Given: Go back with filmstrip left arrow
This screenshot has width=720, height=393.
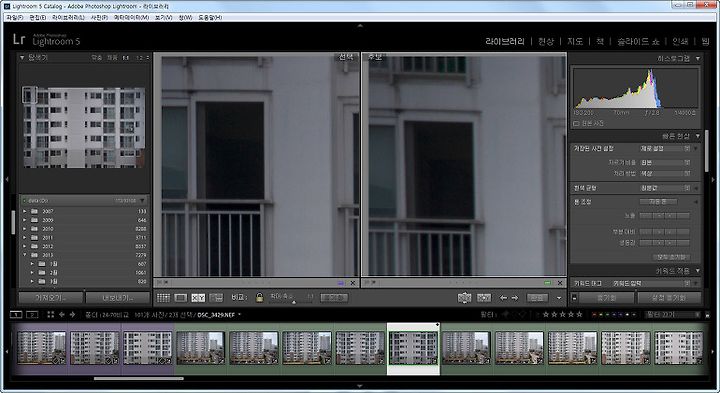Looking at the screenshot, I should [62, 314].
